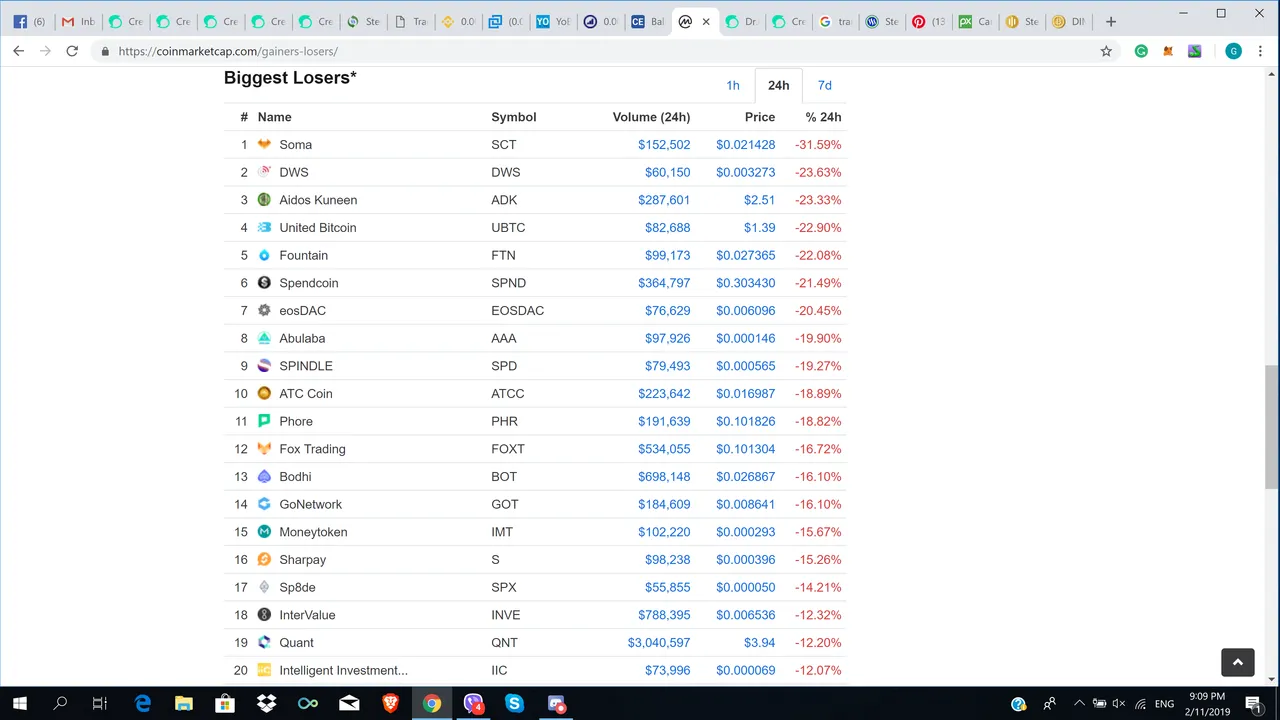The image size is (1280, 720).
Task: Click the muted volume tray icon
Action: pos(1119,704)
